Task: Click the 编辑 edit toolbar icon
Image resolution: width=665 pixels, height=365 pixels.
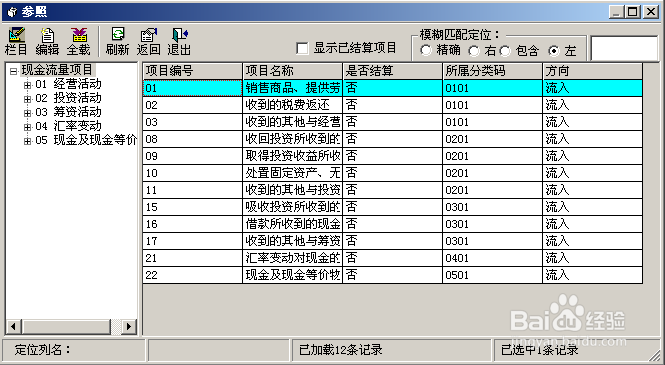Action: click(x=47, y=41)
